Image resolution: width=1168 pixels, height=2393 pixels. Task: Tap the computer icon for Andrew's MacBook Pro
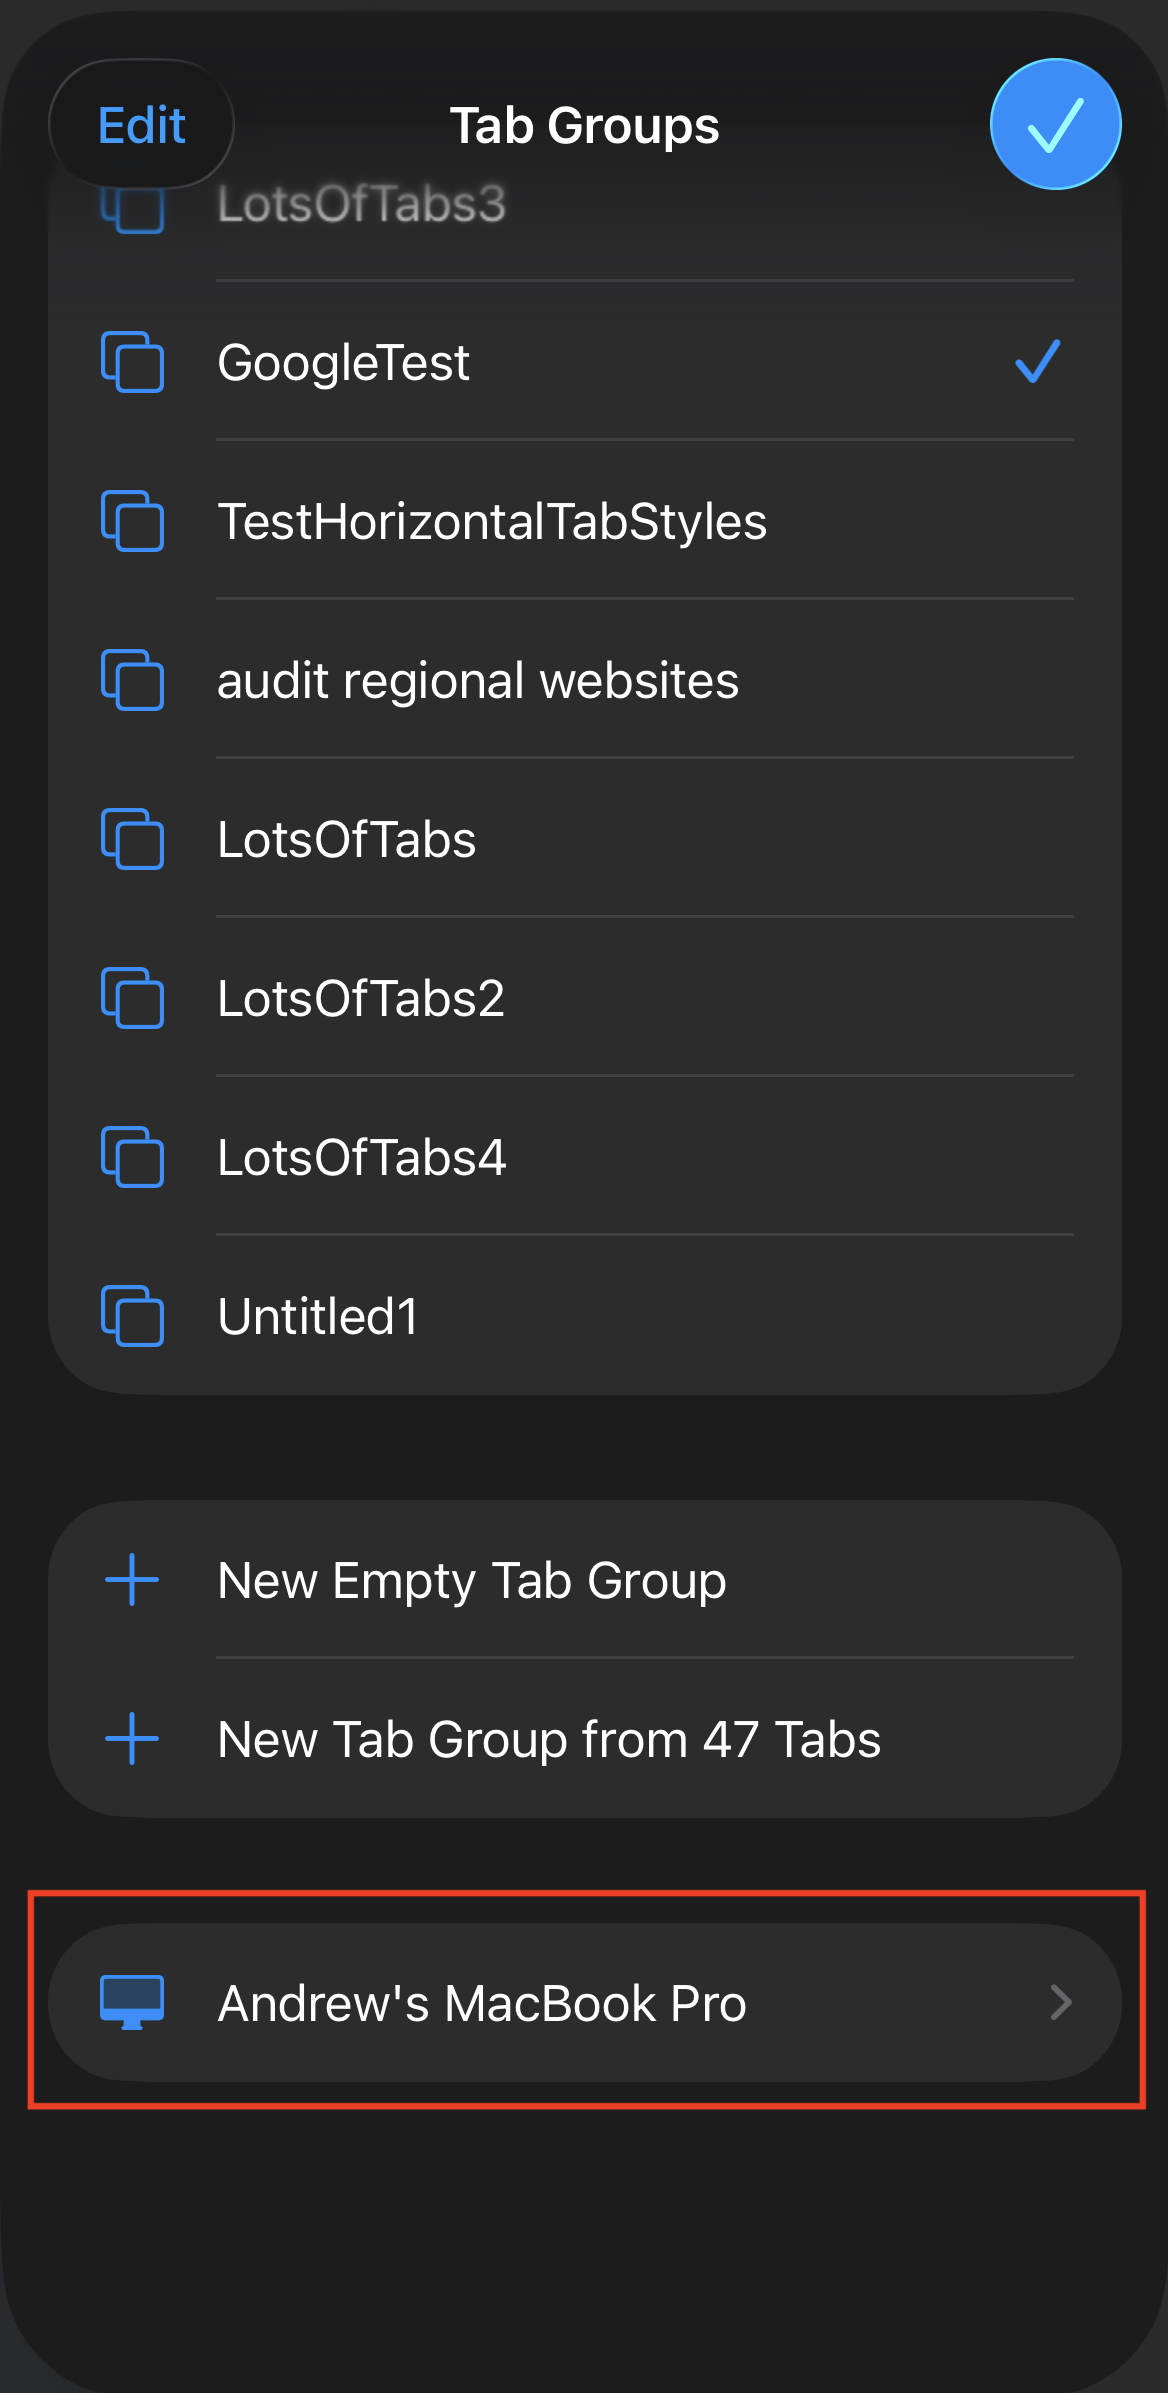pos(132,2002)
